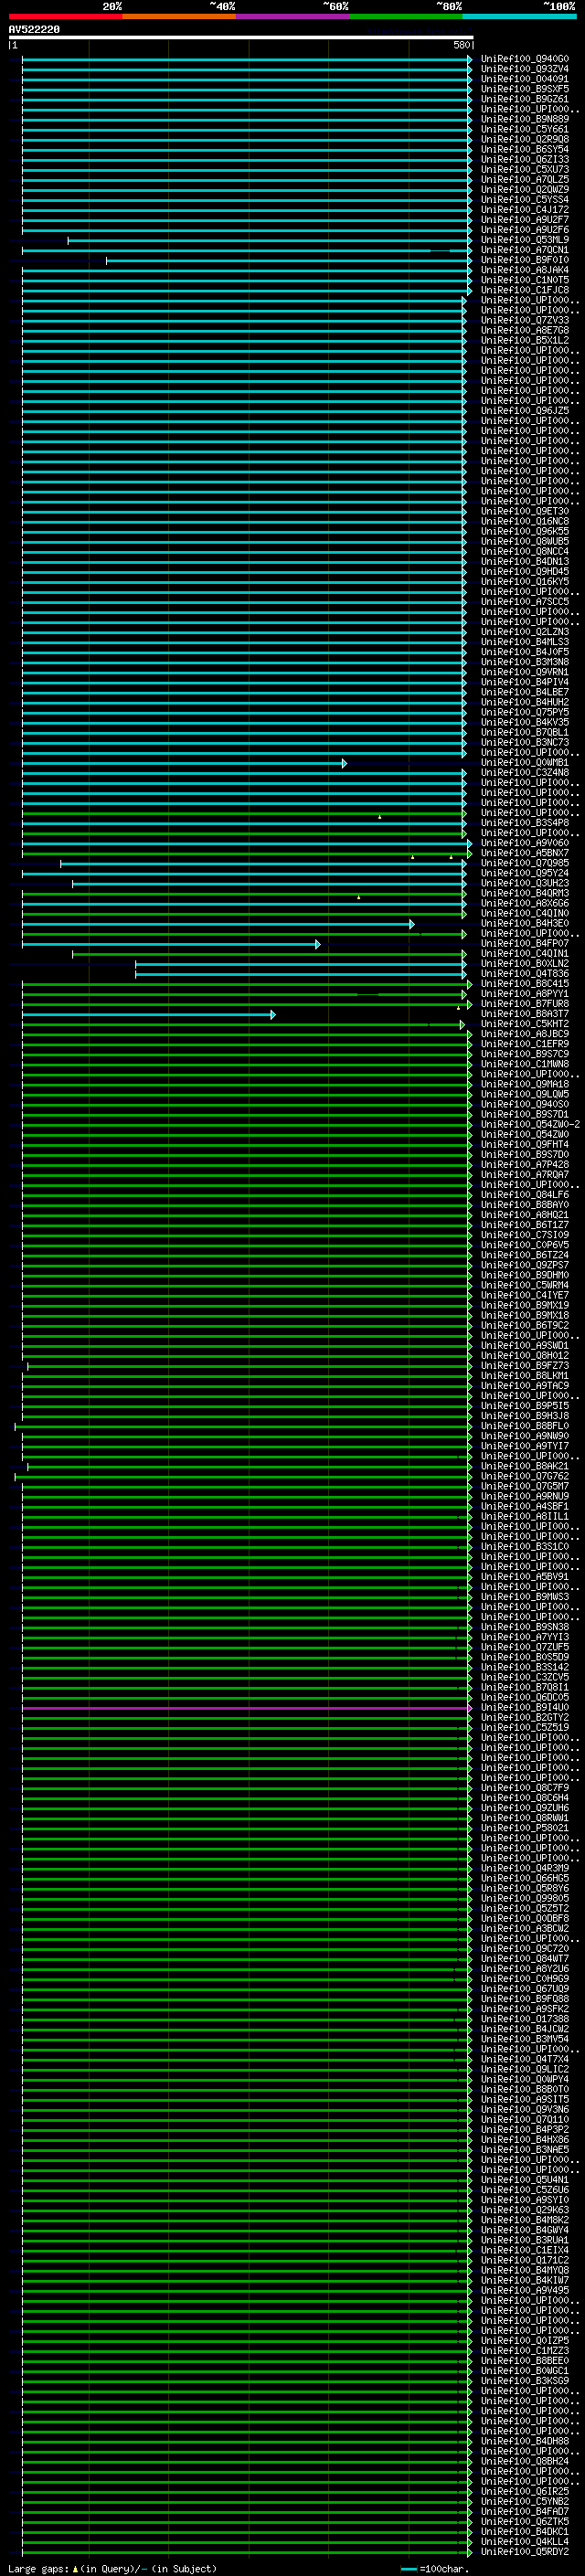This screenshot has width=585, height=2576.
Task: Open hit UniRef100_Q93ZV4
Action: point(524,70)
